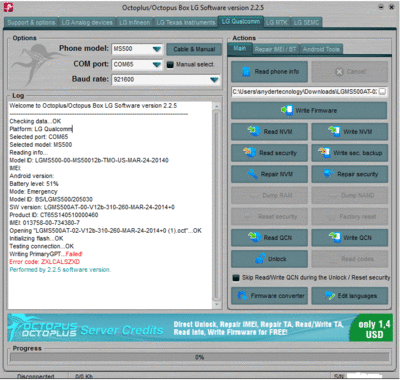Click the Read security icon
Image resolution: width=400 pixels, height=380 pixels.
tap(250, 153)
